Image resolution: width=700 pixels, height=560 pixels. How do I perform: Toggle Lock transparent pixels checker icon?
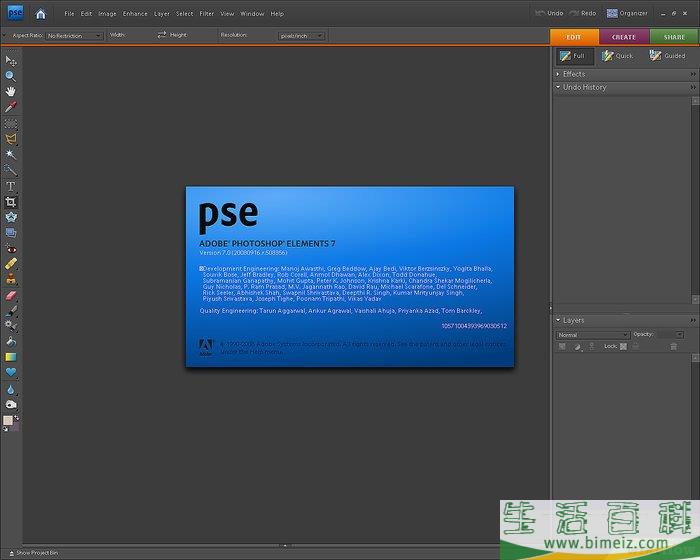point(623,347)
